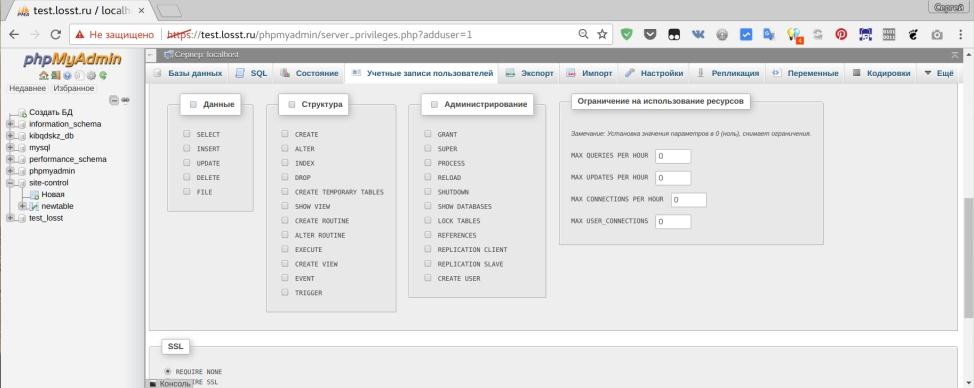Expand phpmyadmin database node
The height and width of the screenshot is (388, 974).
coord(10,171)
